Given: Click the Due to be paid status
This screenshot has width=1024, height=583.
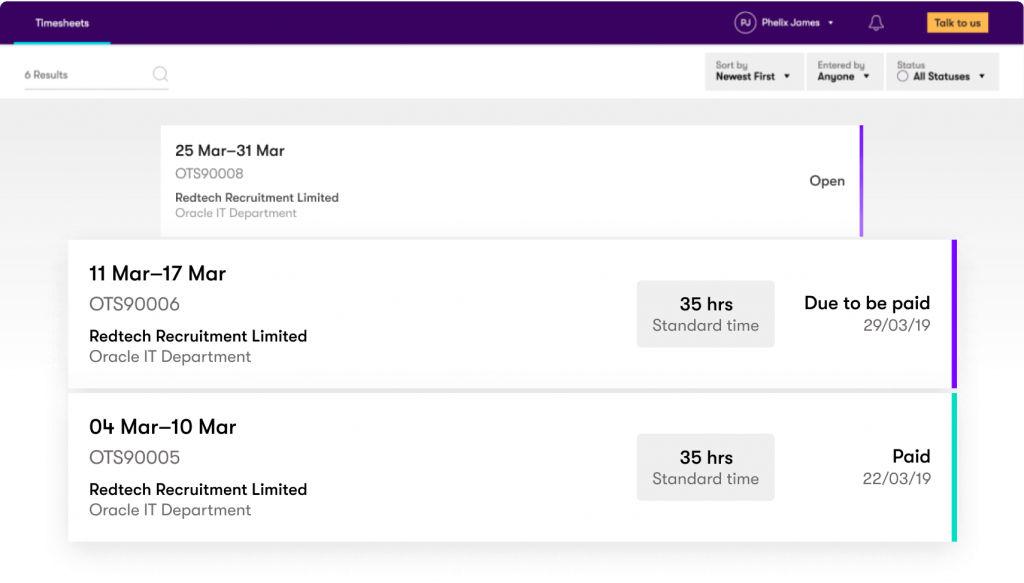Looking at the screenshot, I should [x=866, y=303].
